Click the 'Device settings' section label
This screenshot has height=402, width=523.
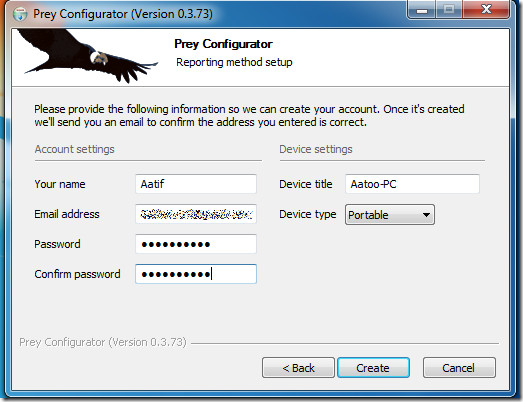click(316, 149)
